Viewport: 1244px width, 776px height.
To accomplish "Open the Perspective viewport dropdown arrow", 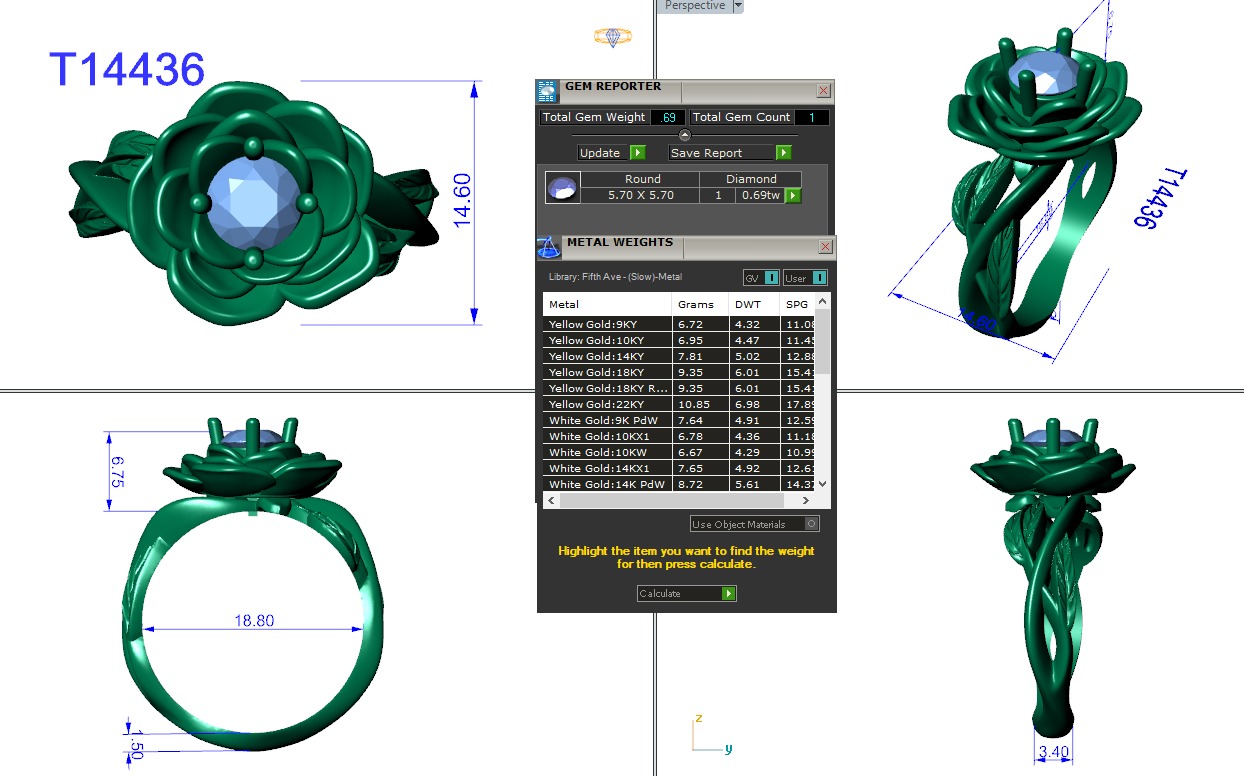I will pyautogui.click(x=738, y=6).
